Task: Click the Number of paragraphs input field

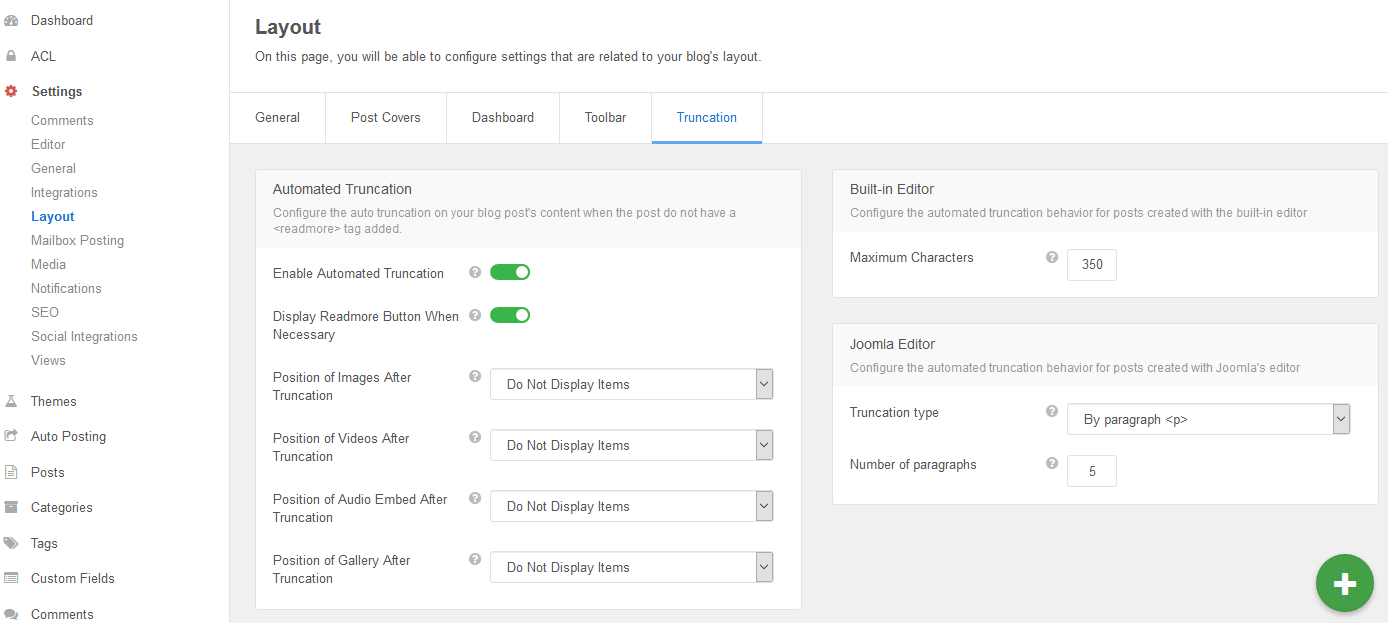Action: pyautogui.click(x=1092, y=471)
